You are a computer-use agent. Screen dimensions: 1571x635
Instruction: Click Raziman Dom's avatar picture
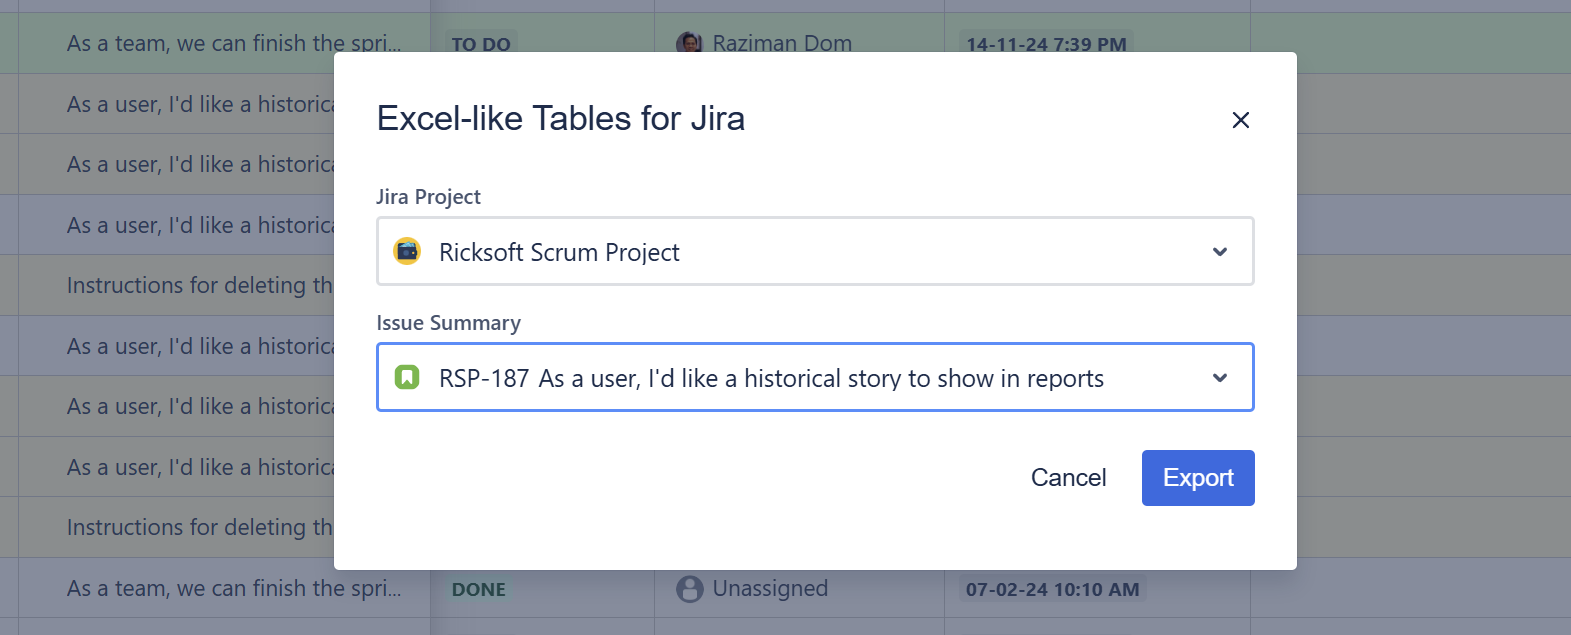688,44
